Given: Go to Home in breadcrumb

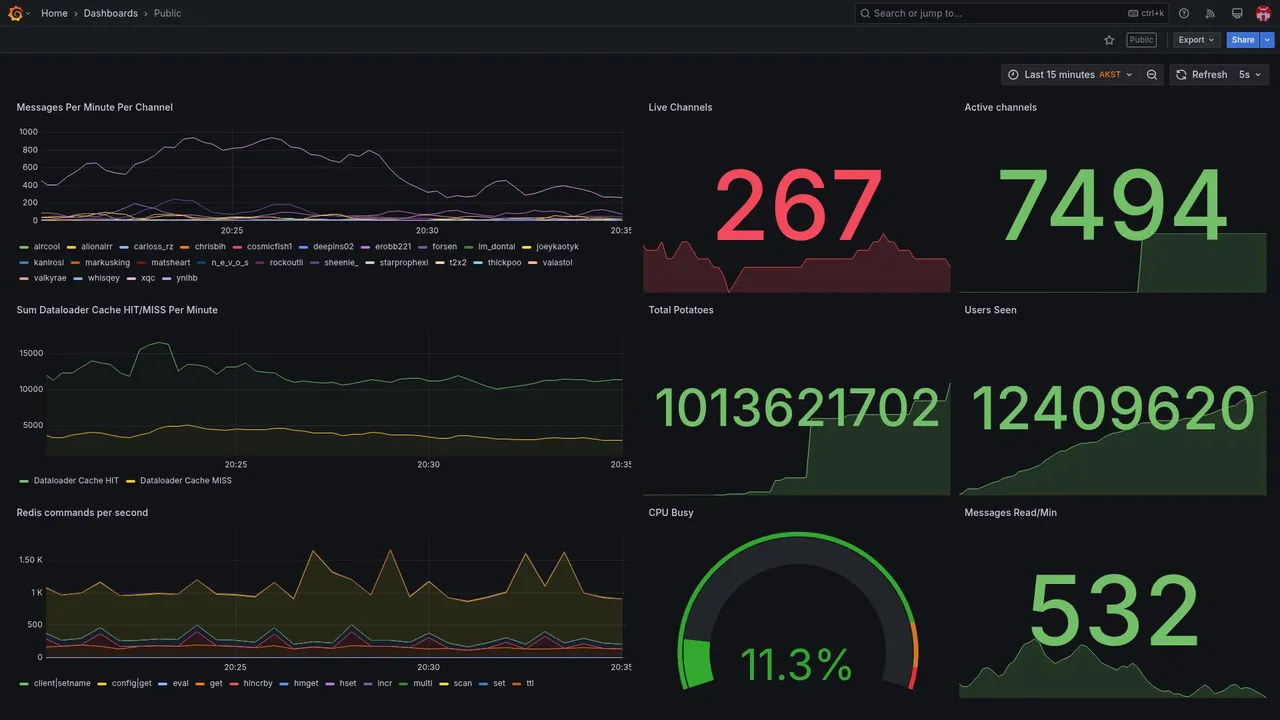Looking at the screenshot, I should point(54,13).
